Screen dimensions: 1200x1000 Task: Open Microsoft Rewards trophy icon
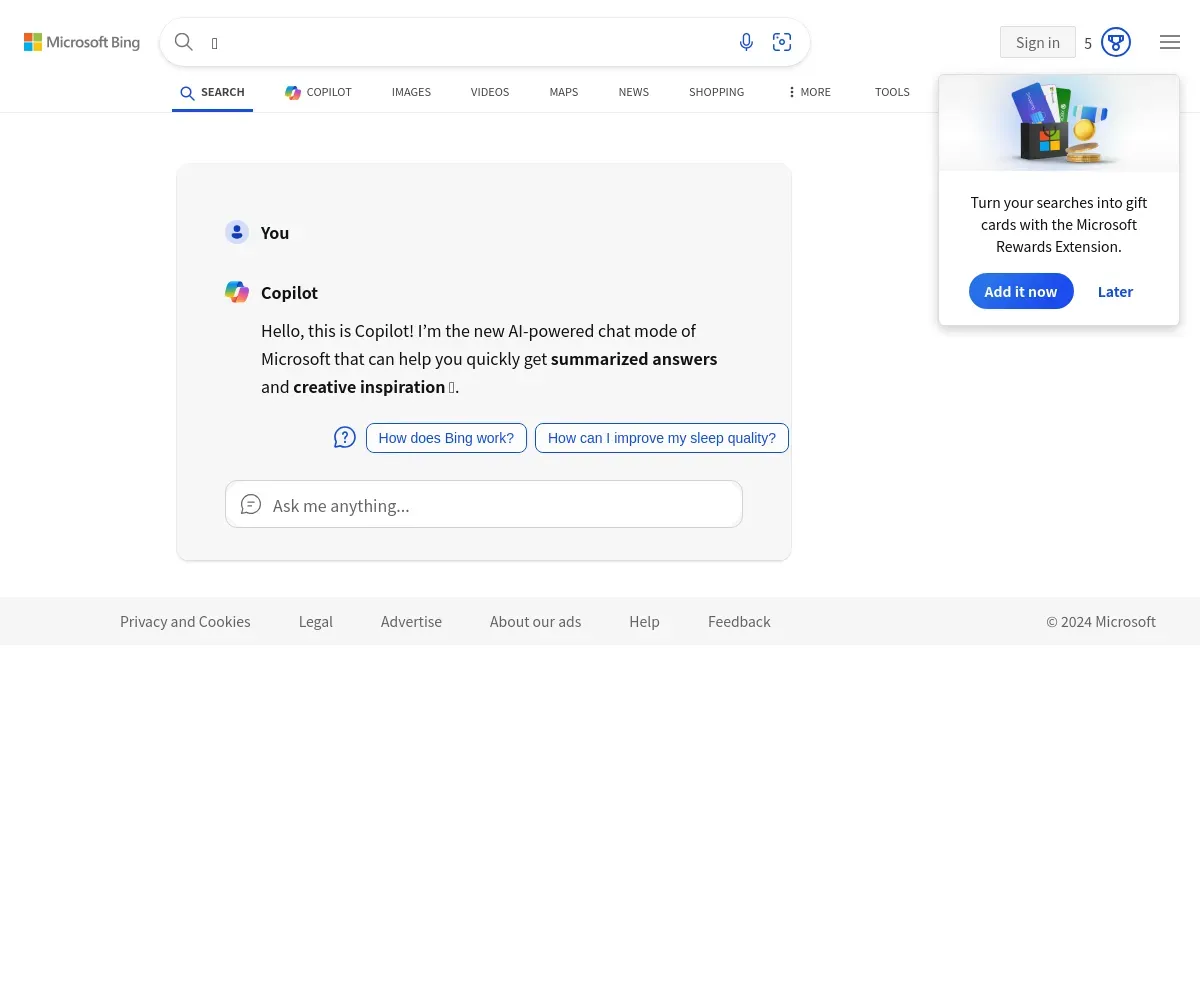(x=1116, y=42)
